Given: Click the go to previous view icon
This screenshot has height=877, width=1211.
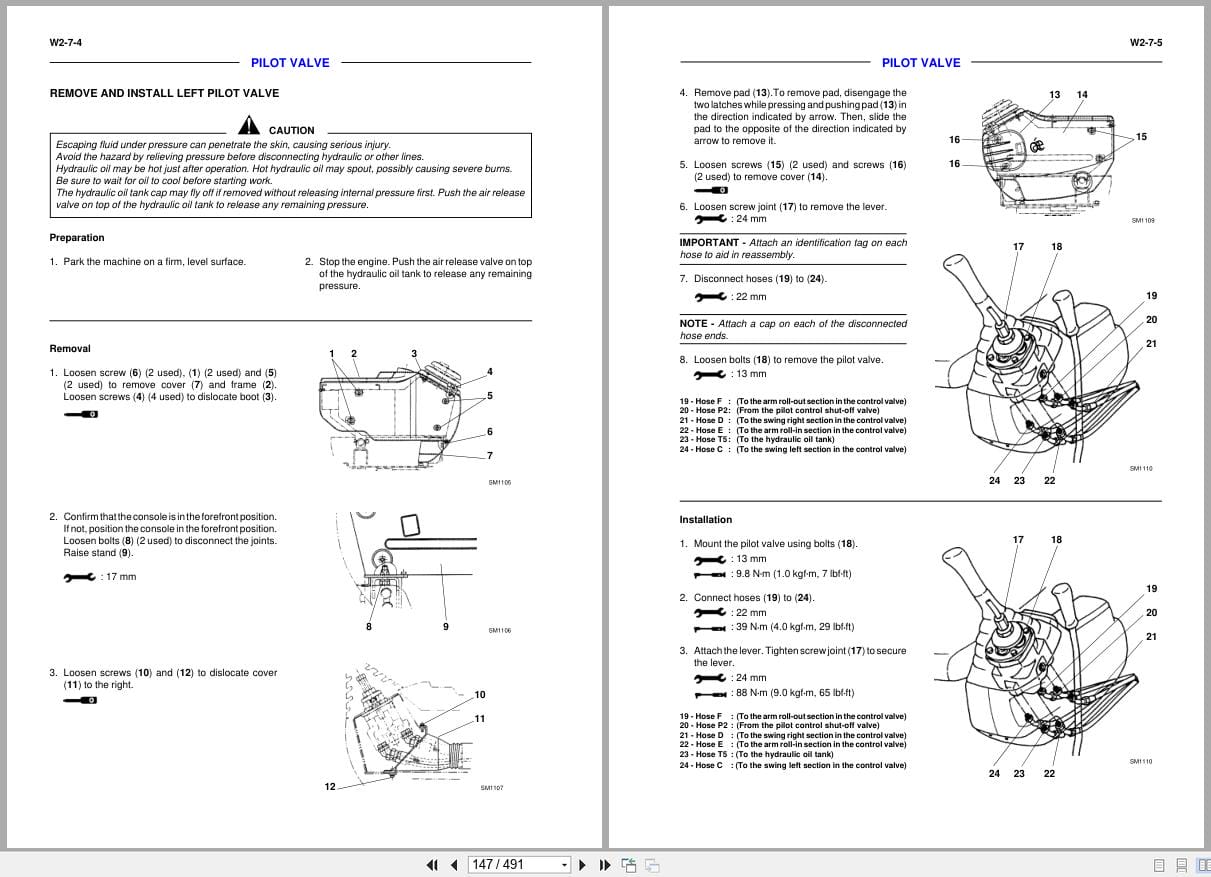Looking at the screenshot, I should click(629, 865).
